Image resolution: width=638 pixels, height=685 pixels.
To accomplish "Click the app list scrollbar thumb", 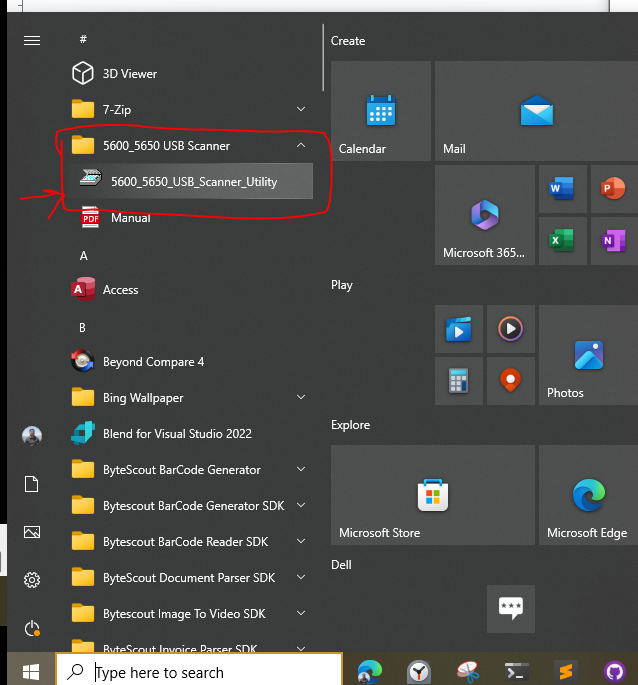I will click(x=323, y=58).
